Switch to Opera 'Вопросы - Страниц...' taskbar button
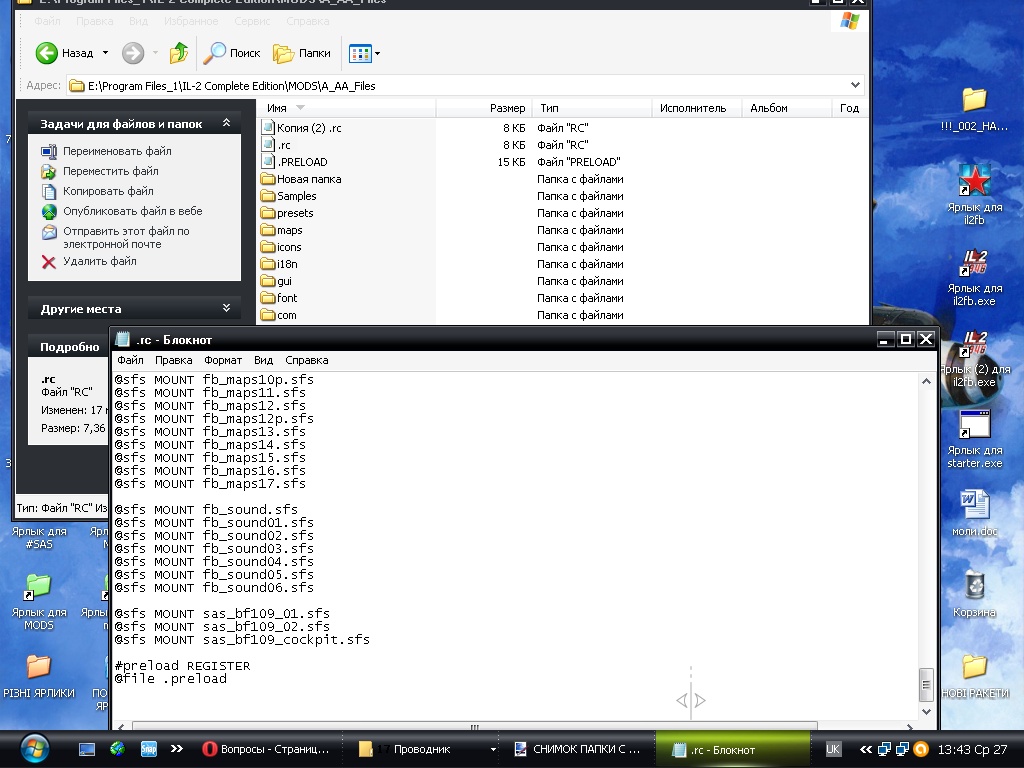The height and width of the screenshot is (768, 1024). pyautogui.click(x=266, y=749)
